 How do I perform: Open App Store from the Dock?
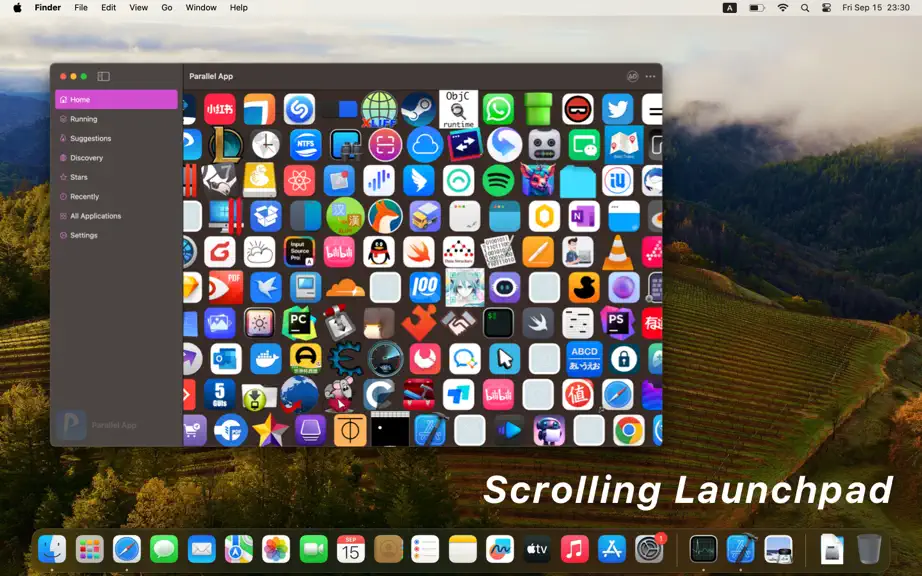coord(612,550)
